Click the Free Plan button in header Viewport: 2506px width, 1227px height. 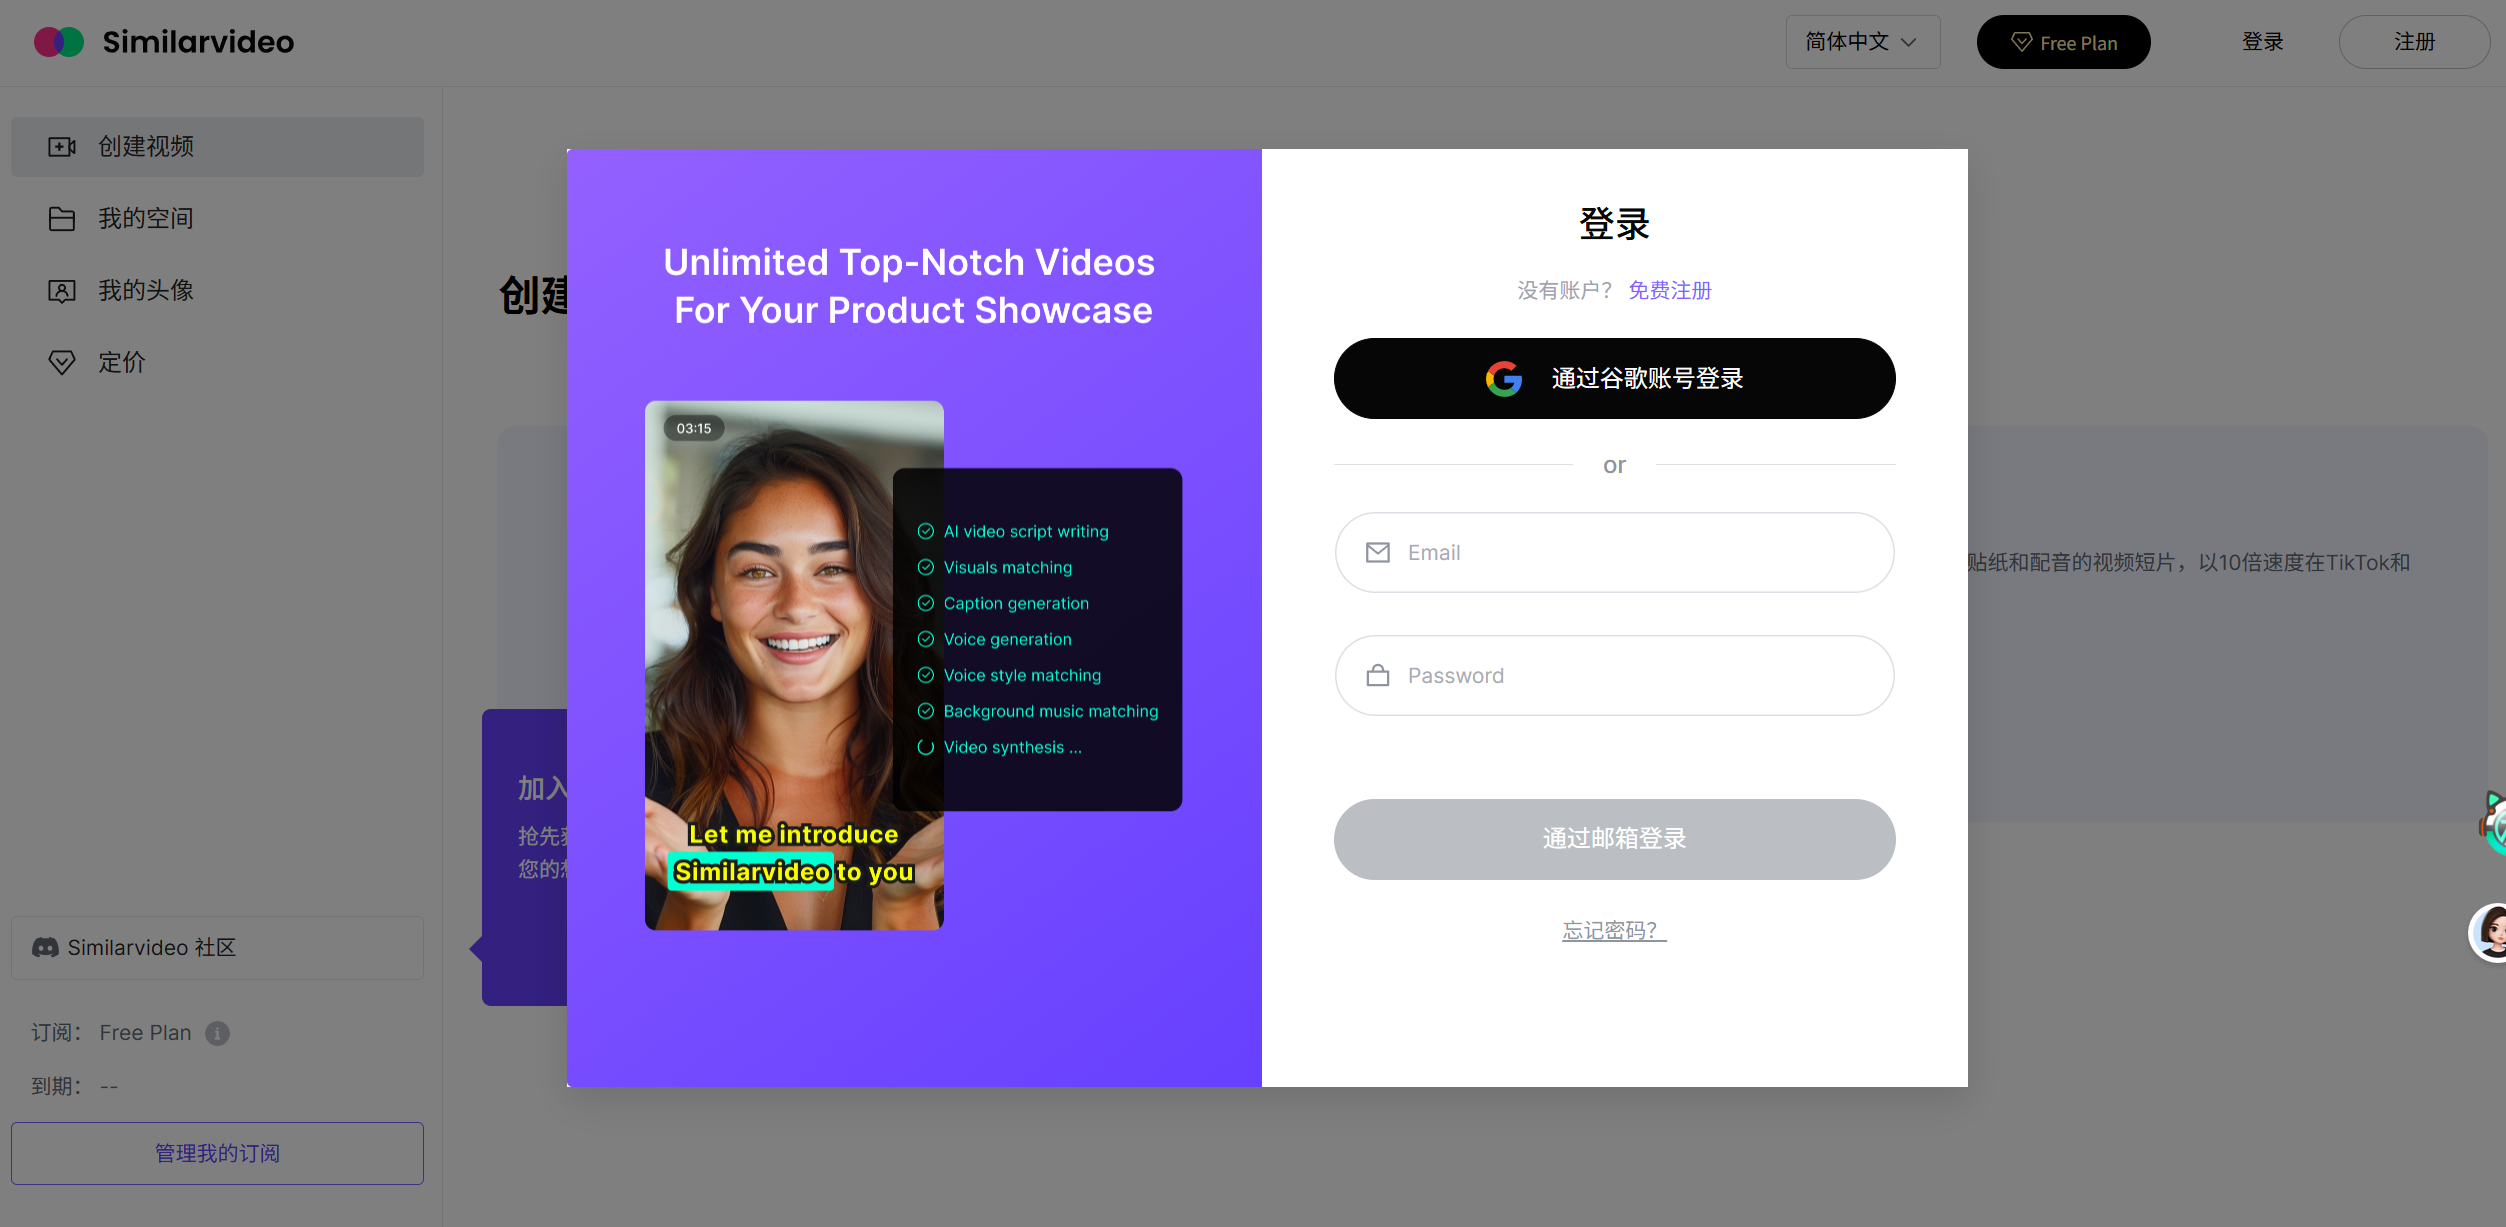[x=2063, y=42]
